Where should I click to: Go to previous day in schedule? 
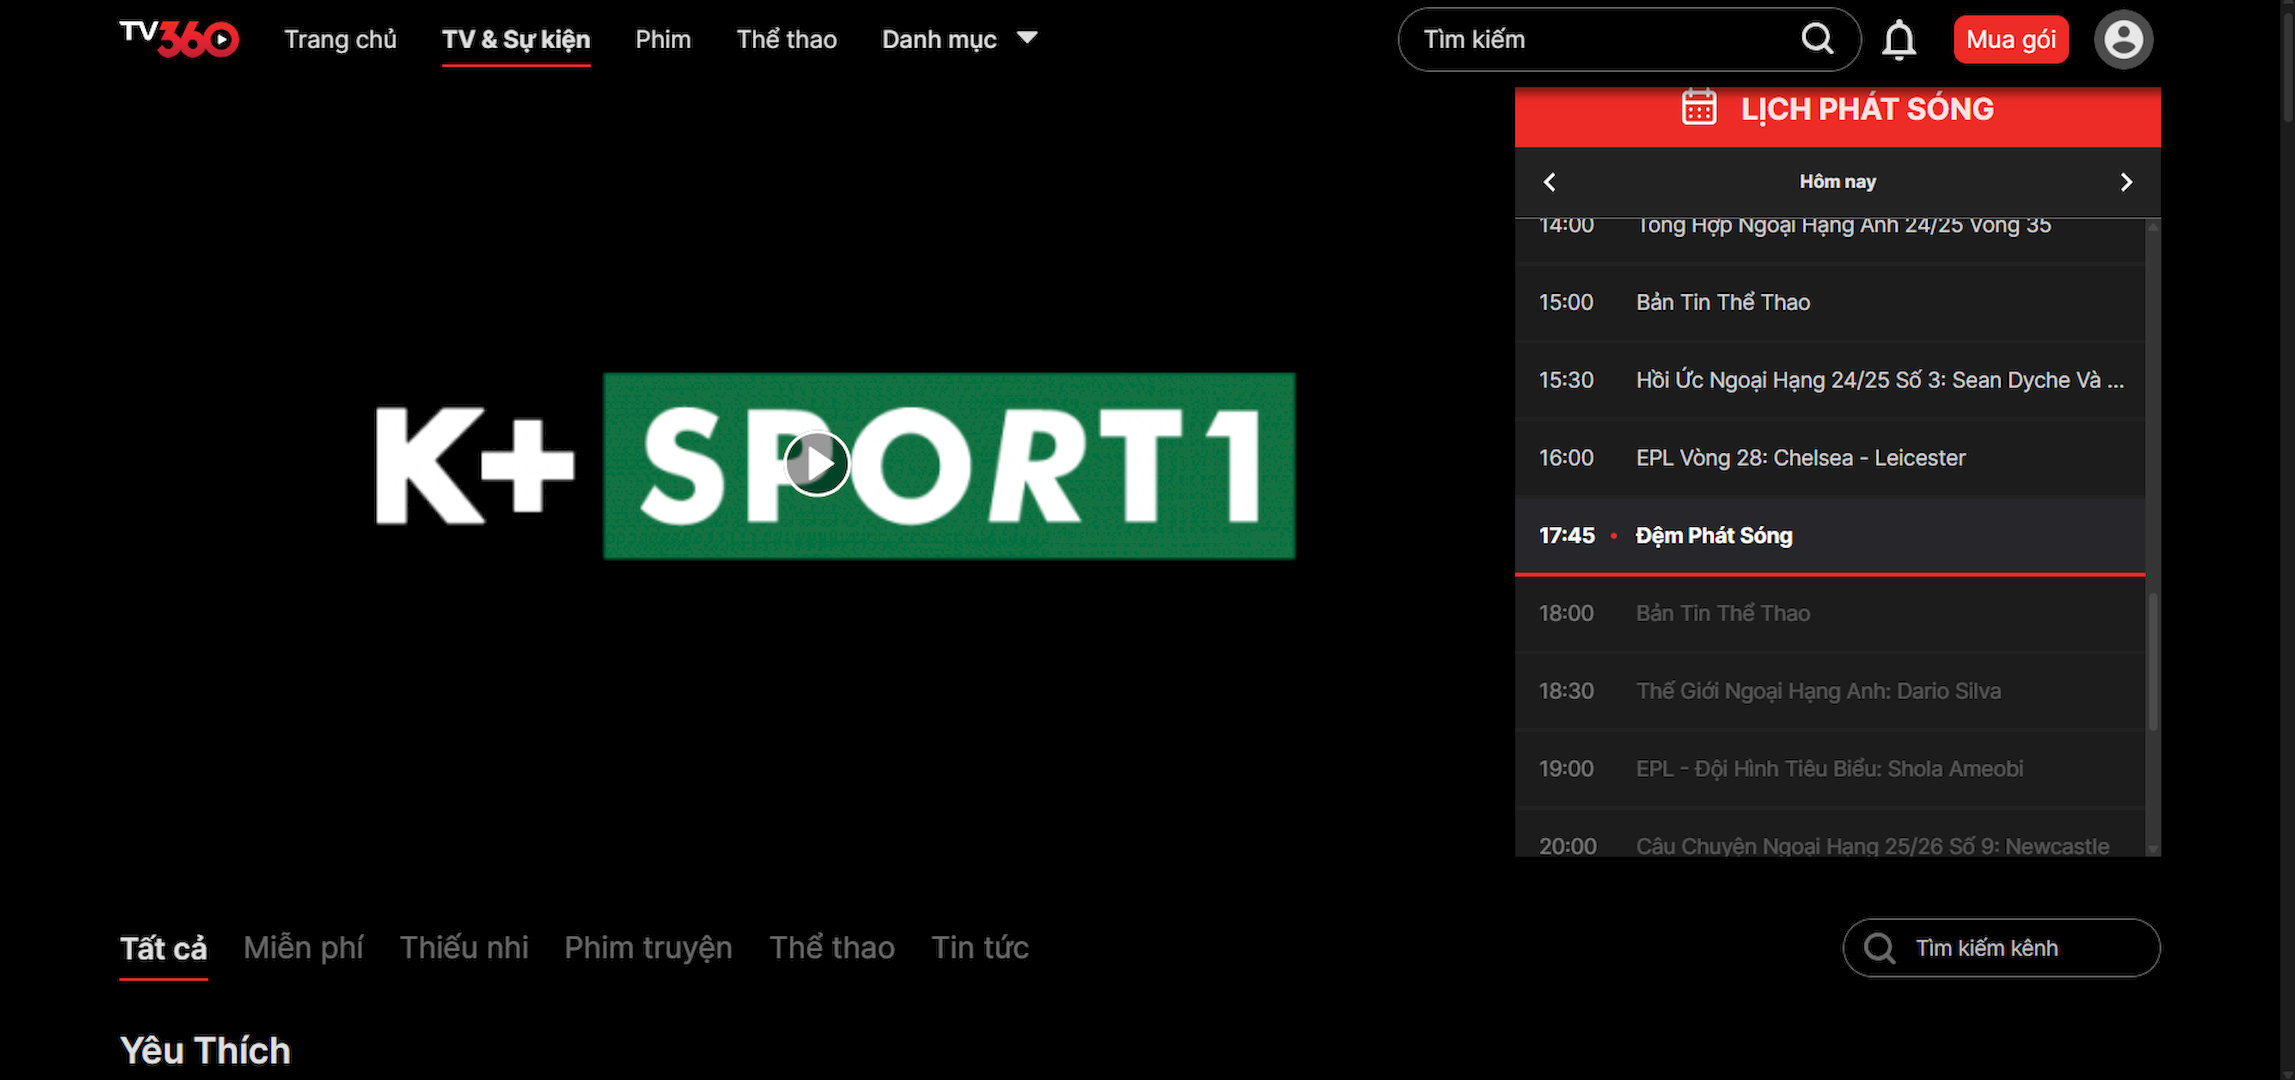pos(1550,182)
